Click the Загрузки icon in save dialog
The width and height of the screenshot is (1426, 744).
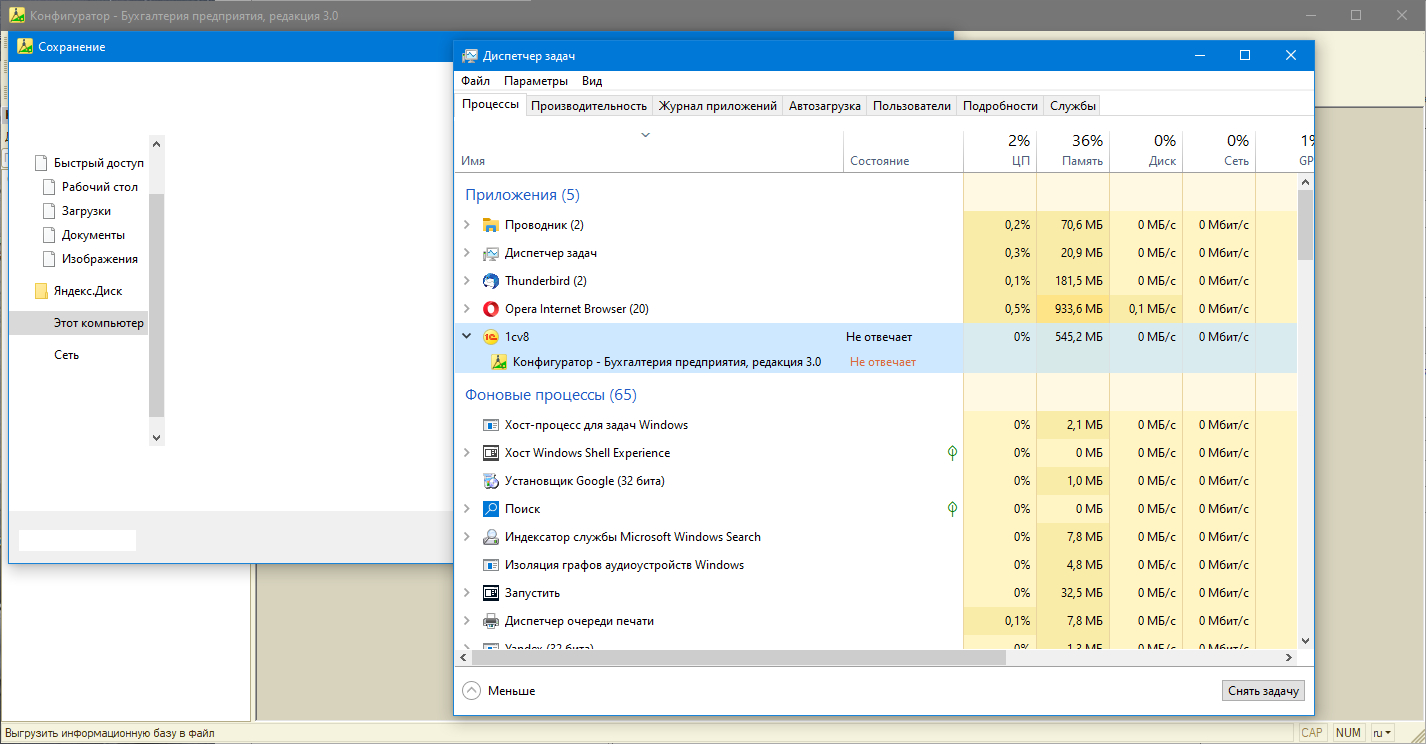tap(49, 211)
